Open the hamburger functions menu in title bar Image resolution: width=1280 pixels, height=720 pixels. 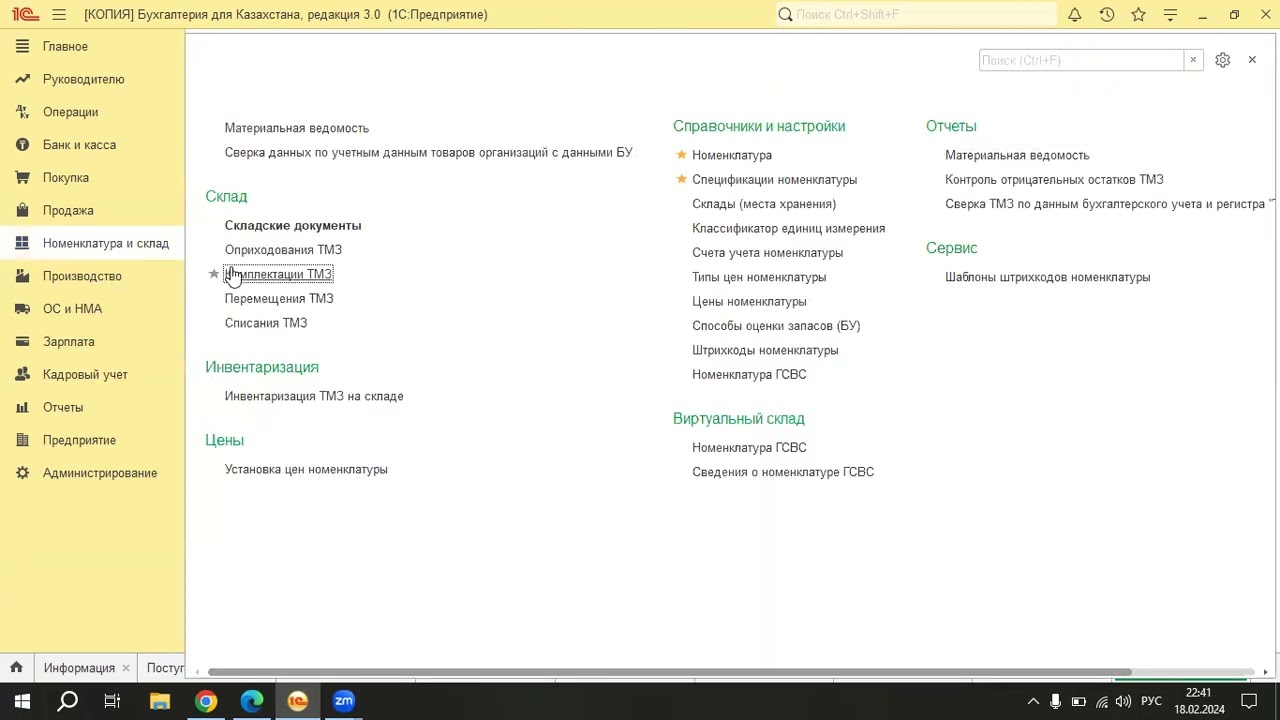coord(59,15)
